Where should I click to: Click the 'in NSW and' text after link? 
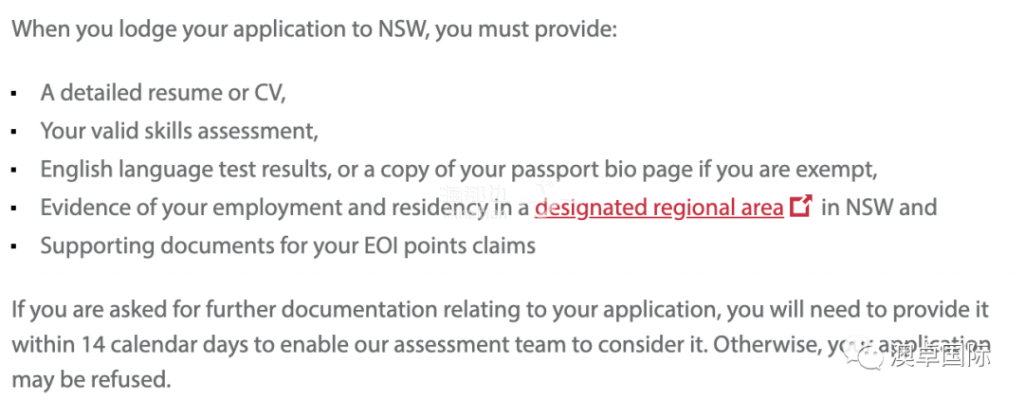pos(879,207)
